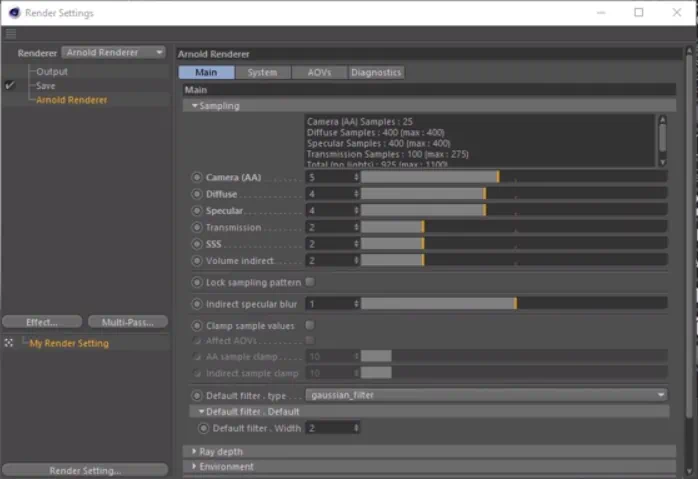
Task: Click the Specular value stepper arrows
Action: [356, 211]
